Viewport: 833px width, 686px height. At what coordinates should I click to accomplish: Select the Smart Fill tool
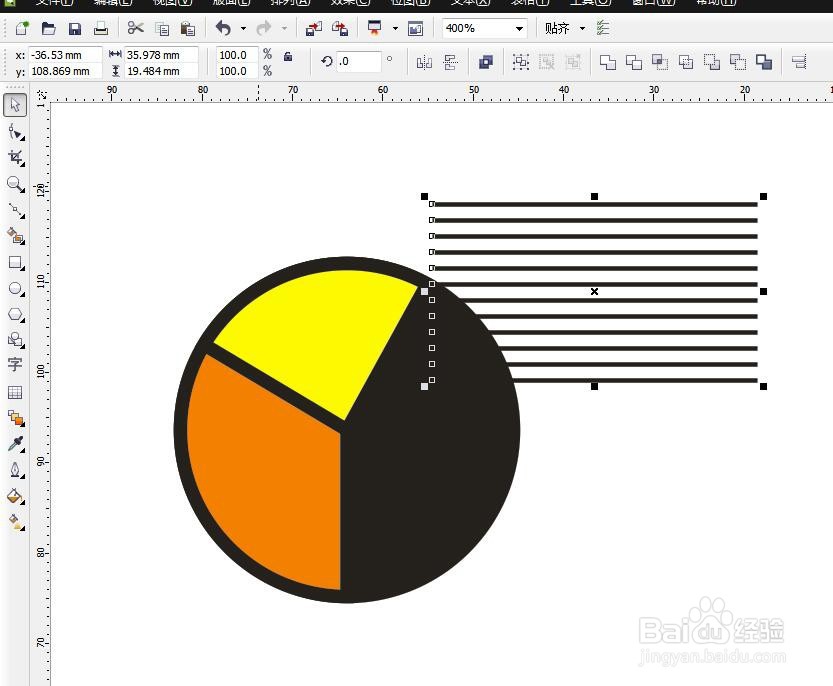pyautogui.click(x=15, y=236)
